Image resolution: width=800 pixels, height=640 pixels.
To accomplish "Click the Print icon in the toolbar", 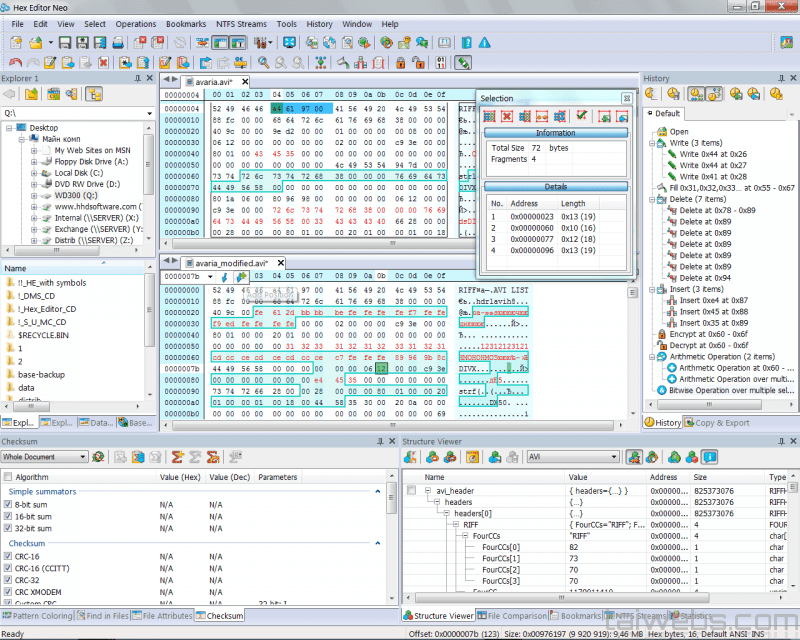I will tap(118, 43).
